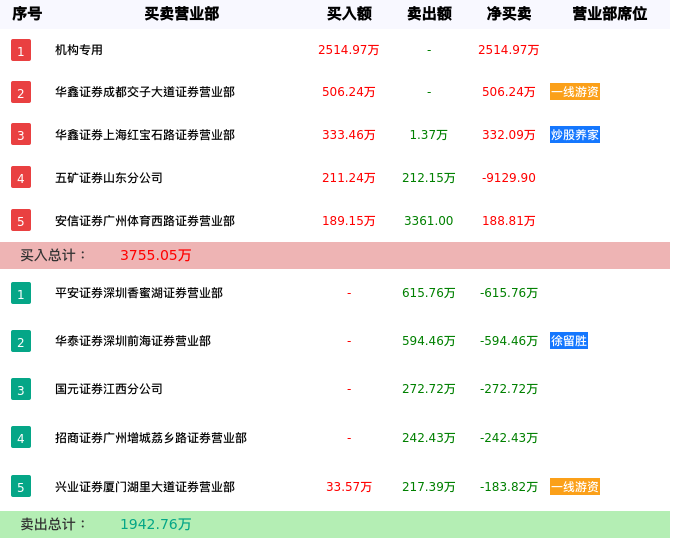Click 一线游资 tag on 华鑫证券成都 row
The image size is (676, 540).
pos(575,92)
